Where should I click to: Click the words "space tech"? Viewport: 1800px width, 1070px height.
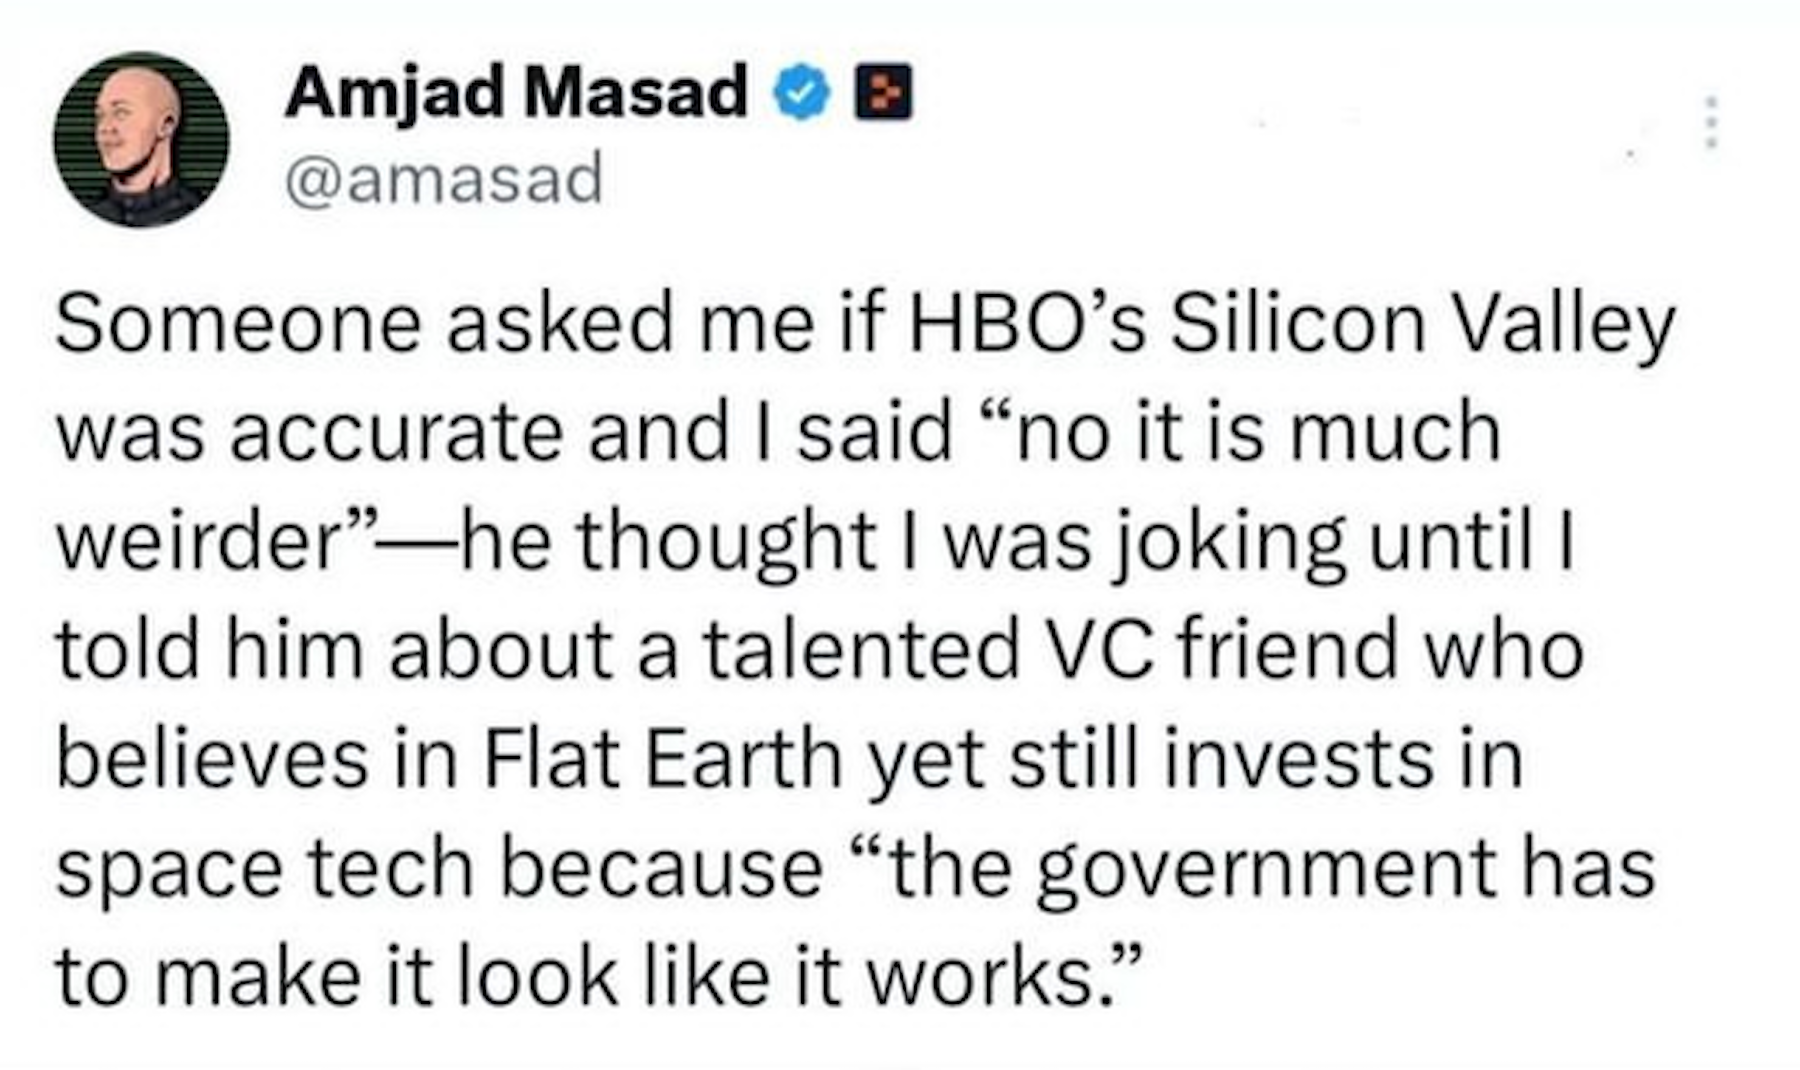point(263,866)
